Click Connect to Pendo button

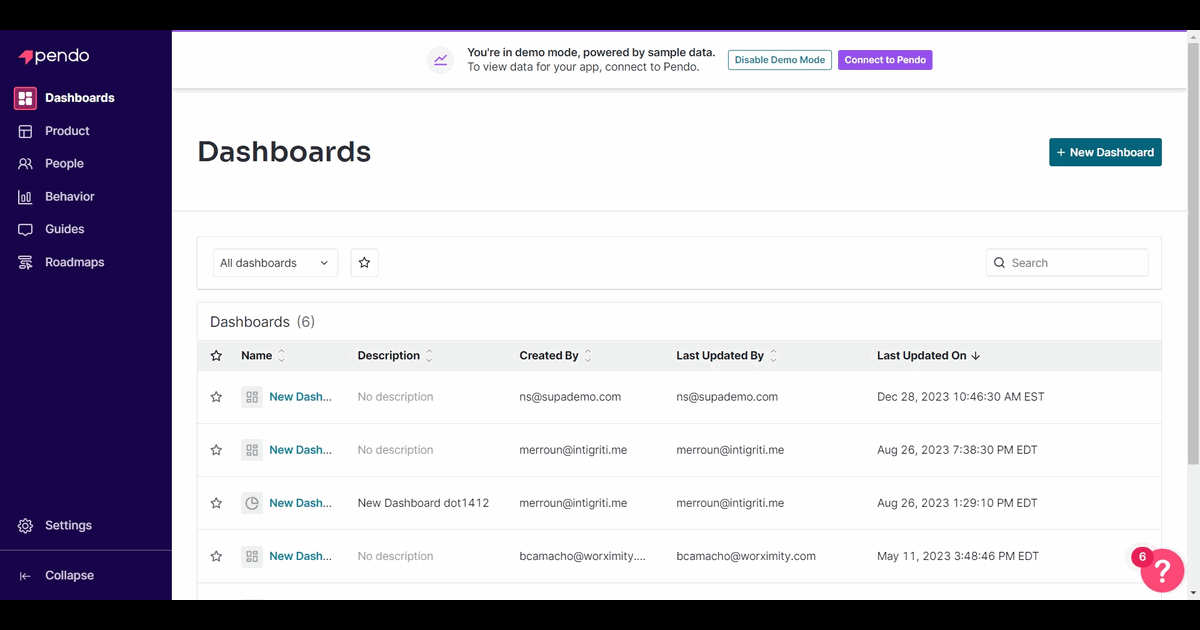885,60
